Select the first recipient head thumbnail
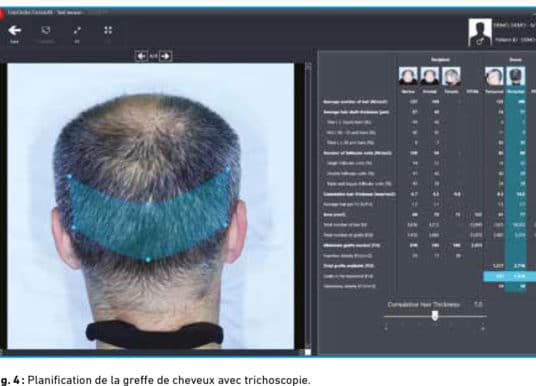536x386 pixels. coord(408,76)
